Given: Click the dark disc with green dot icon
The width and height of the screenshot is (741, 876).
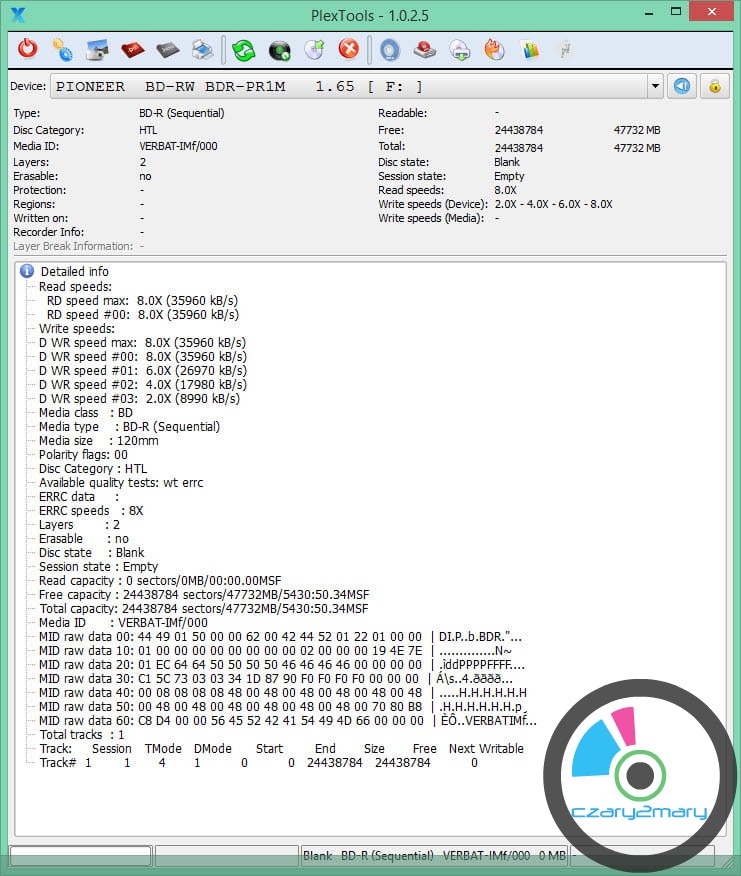Looking at the screenshot, I should [x=280, y=49].
